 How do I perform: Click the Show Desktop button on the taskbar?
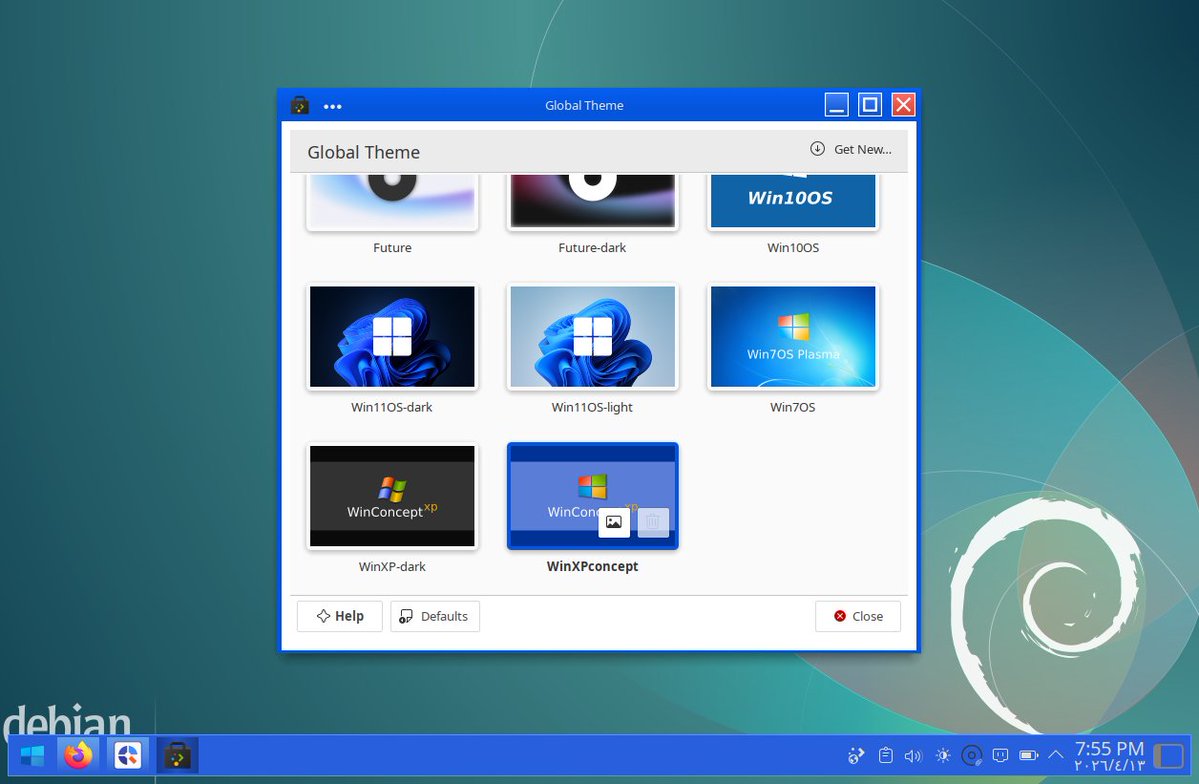(x=1168, y=756)
